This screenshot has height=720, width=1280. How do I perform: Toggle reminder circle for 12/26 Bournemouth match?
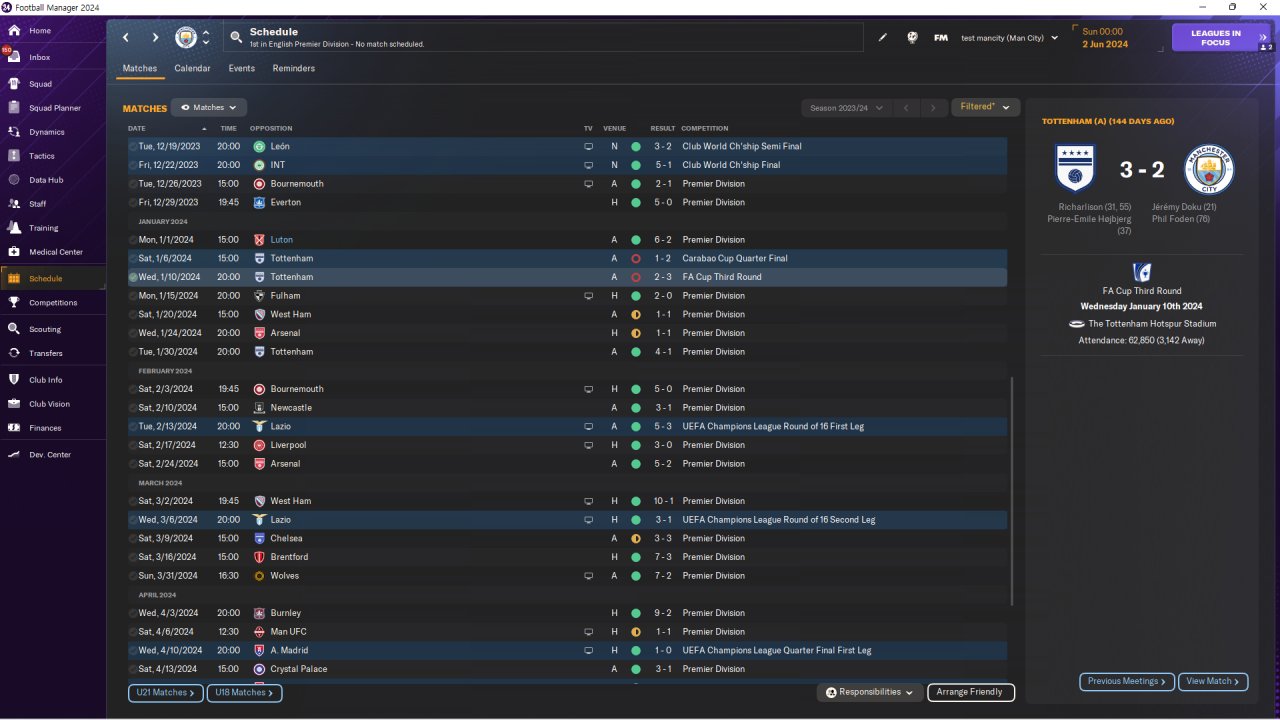[x=134, y=184]
